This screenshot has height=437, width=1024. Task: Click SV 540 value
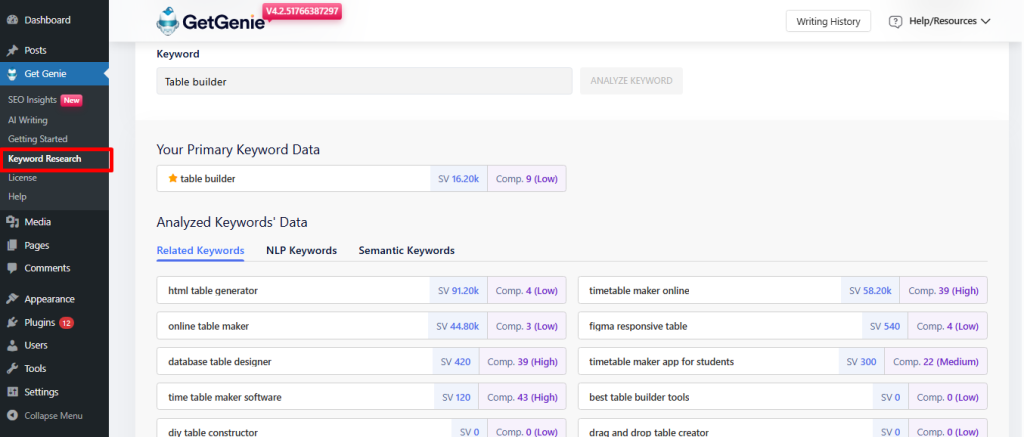[885, 326]
